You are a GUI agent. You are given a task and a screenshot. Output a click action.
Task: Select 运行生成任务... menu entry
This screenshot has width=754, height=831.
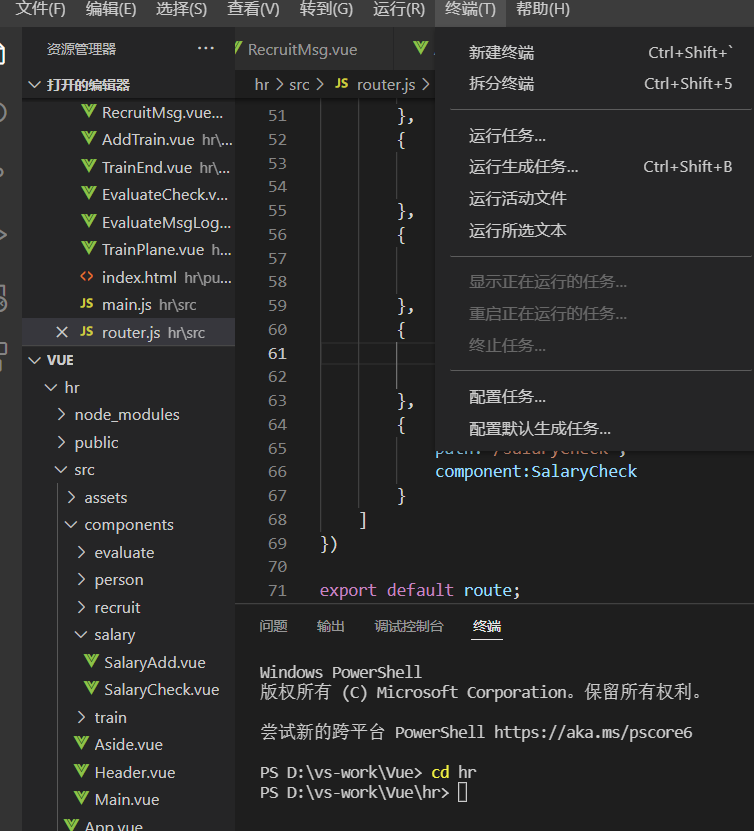tap(601, 167)
